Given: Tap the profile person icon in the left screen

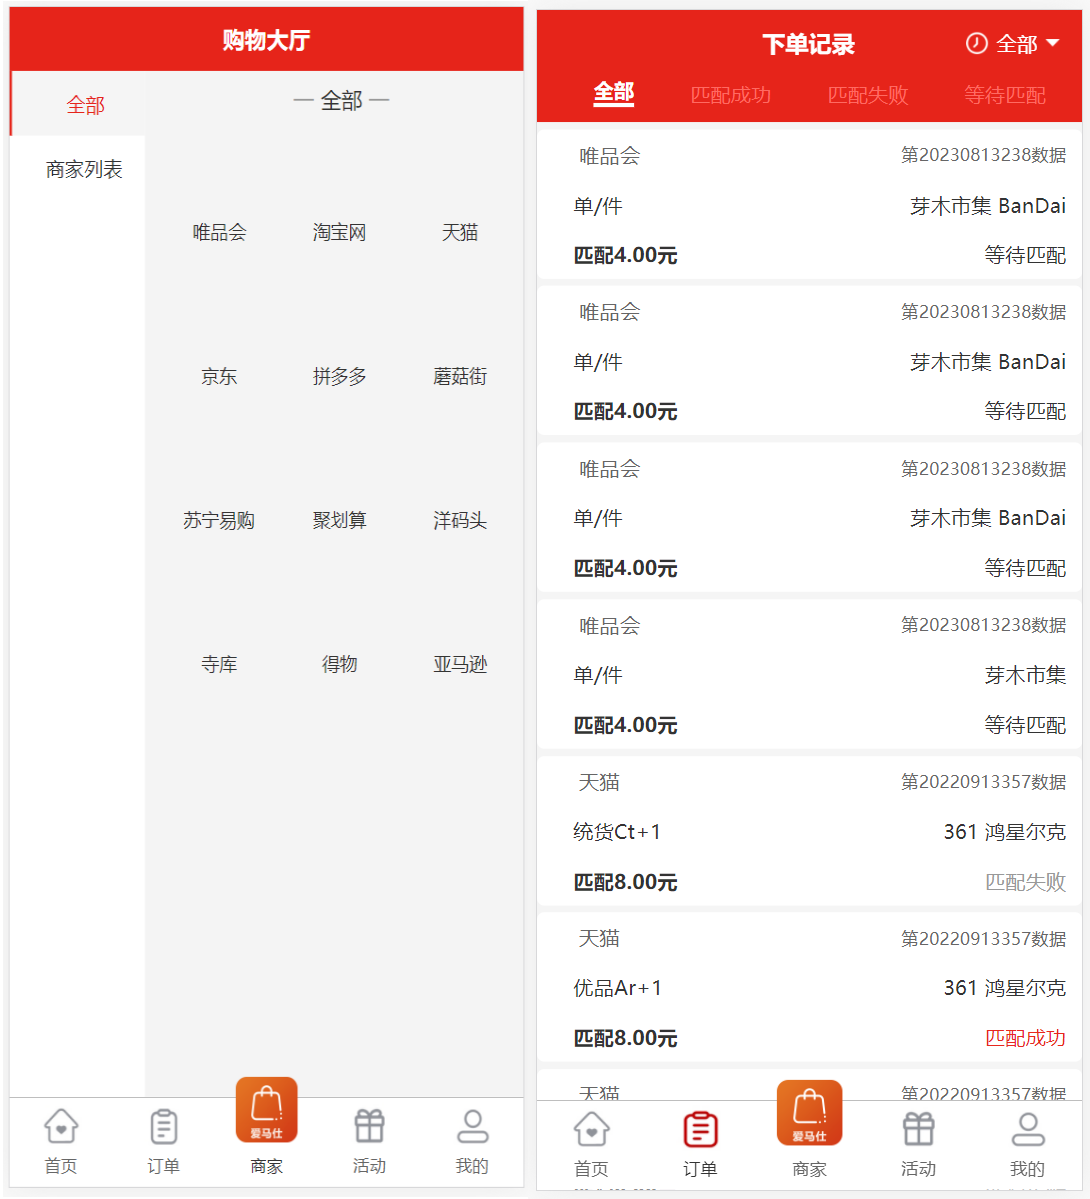Looking at the screenshot, I should [x=472, y=1127].
